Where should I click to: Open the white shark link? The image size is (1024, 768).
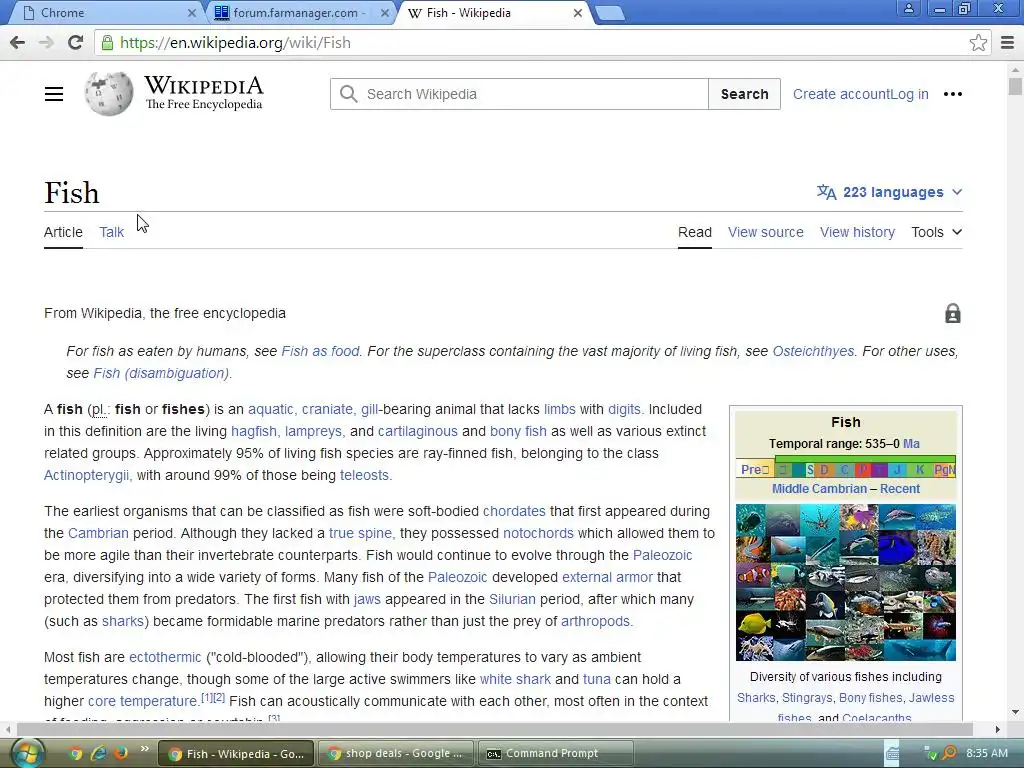pos(515,680)
